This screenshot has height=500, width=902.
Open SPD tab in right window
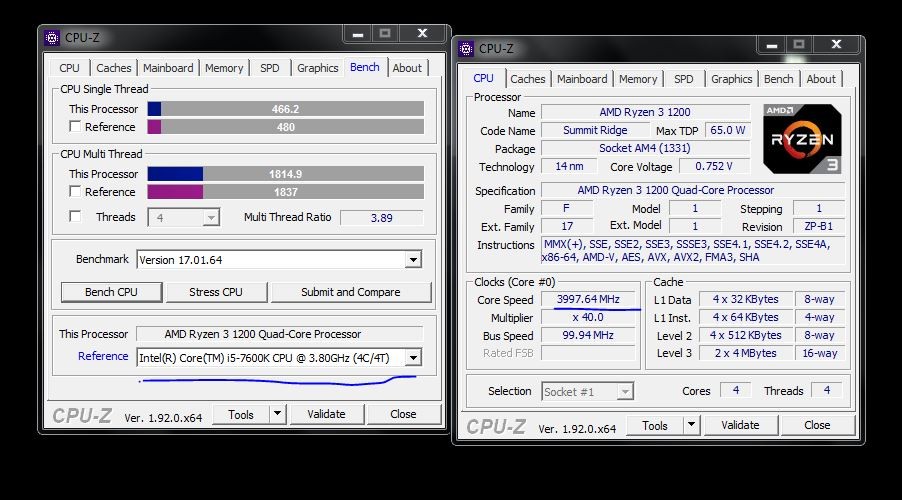pyautogui.click(x=683, y=79)
